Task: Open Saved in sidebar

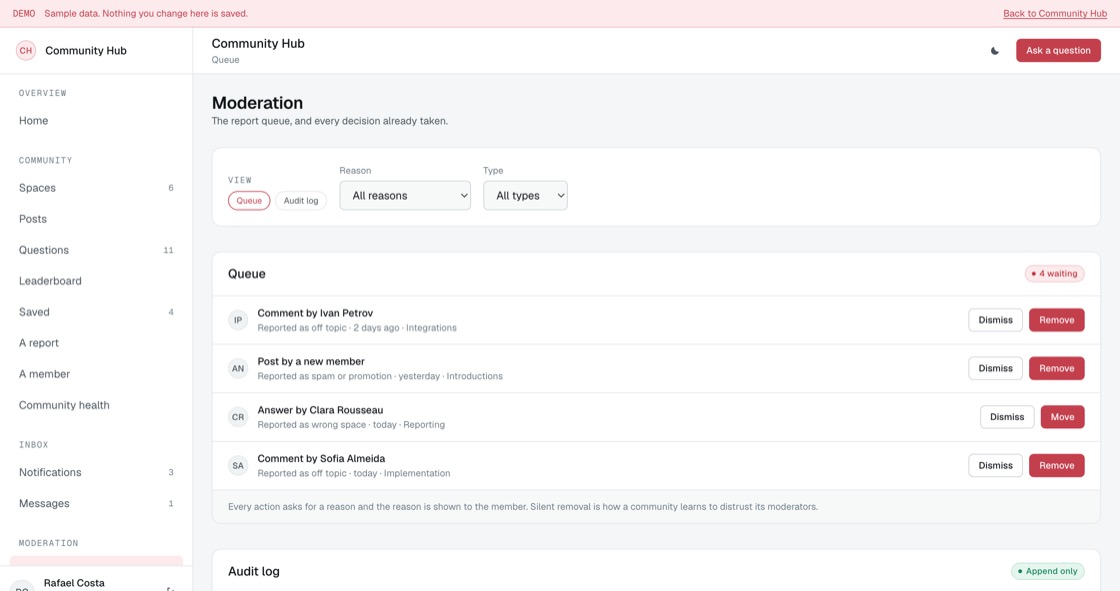Action: click(96, 312)
